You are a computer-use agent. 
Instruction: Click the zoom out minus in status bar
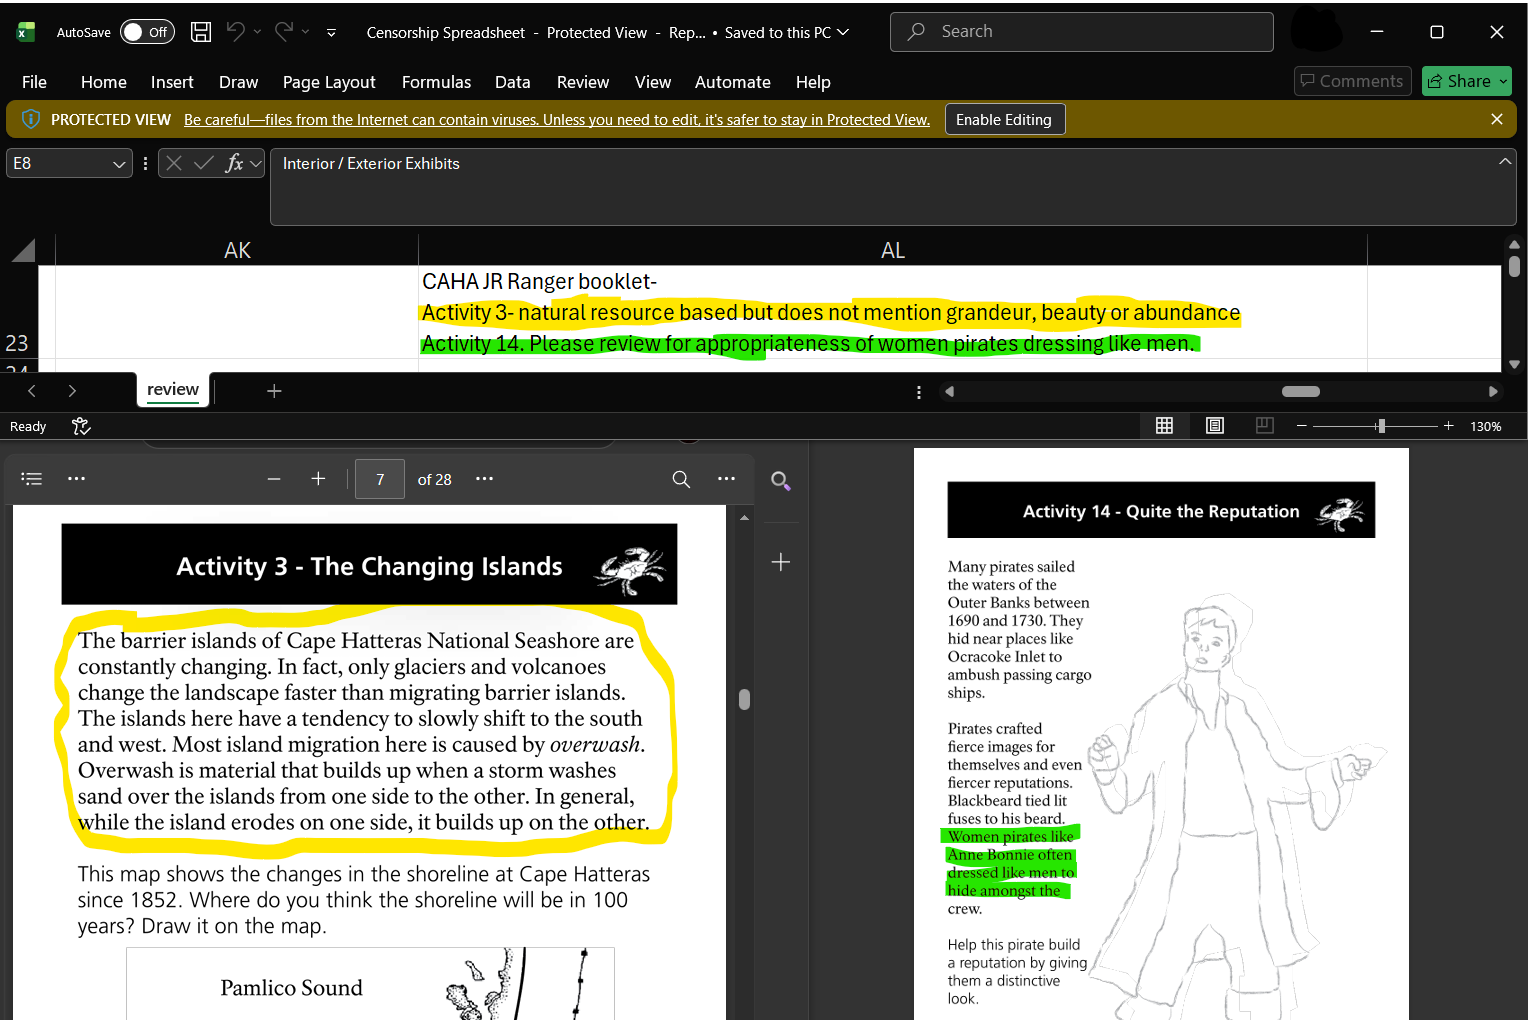pyautogui.click(x=1301, y=426)
